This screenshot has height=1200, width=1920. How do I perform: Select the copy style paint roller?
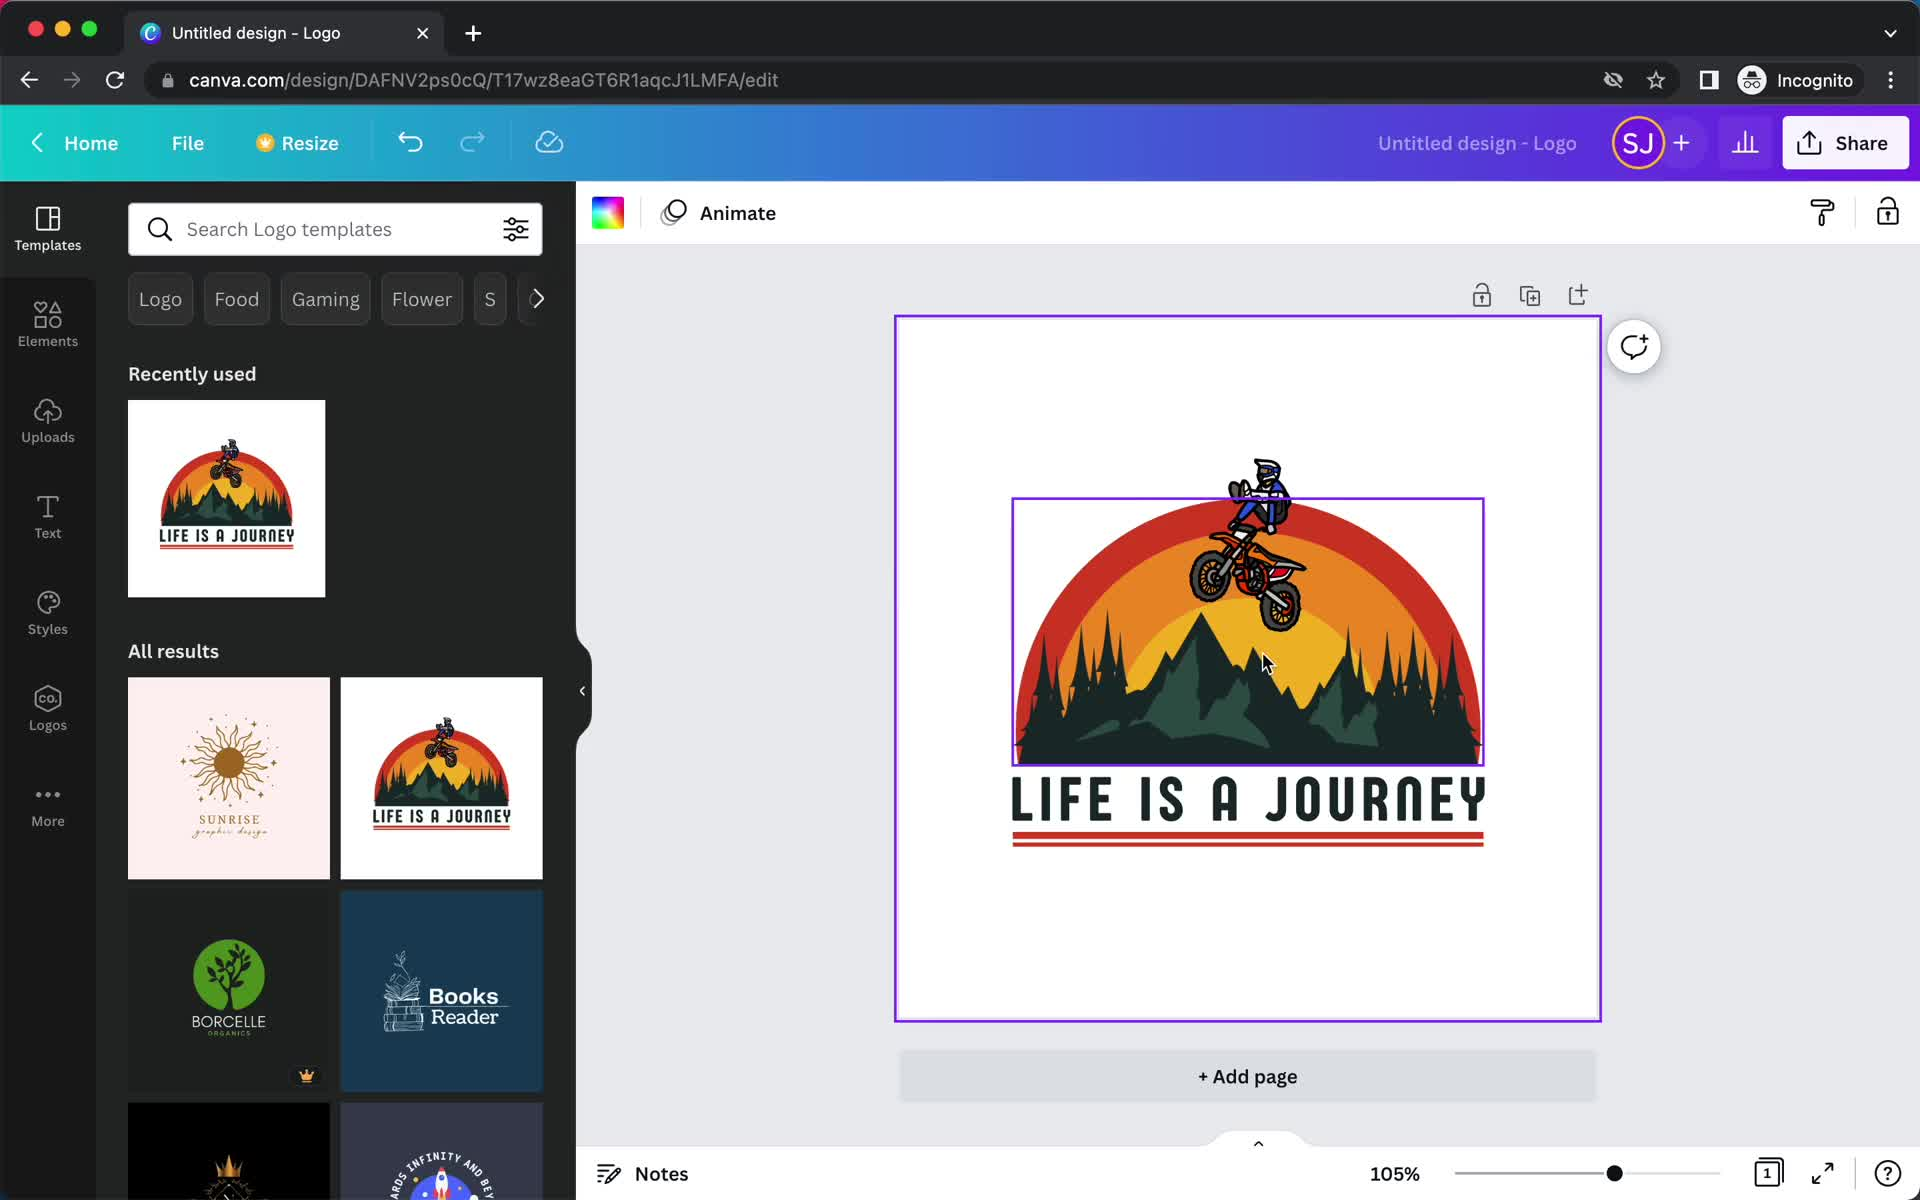click(1822, 212)
